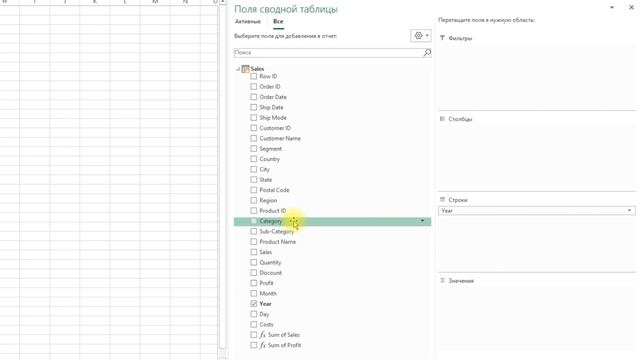
Task: Check the Sum of Sales measure
Action: [253, 335]
